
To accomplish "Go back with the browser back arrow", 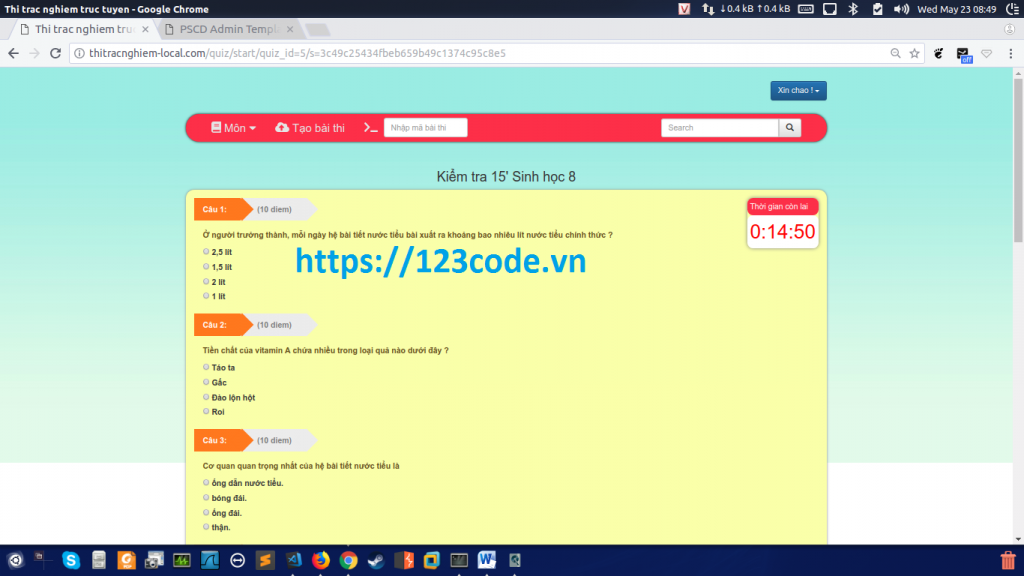I will tap(14, 54).
